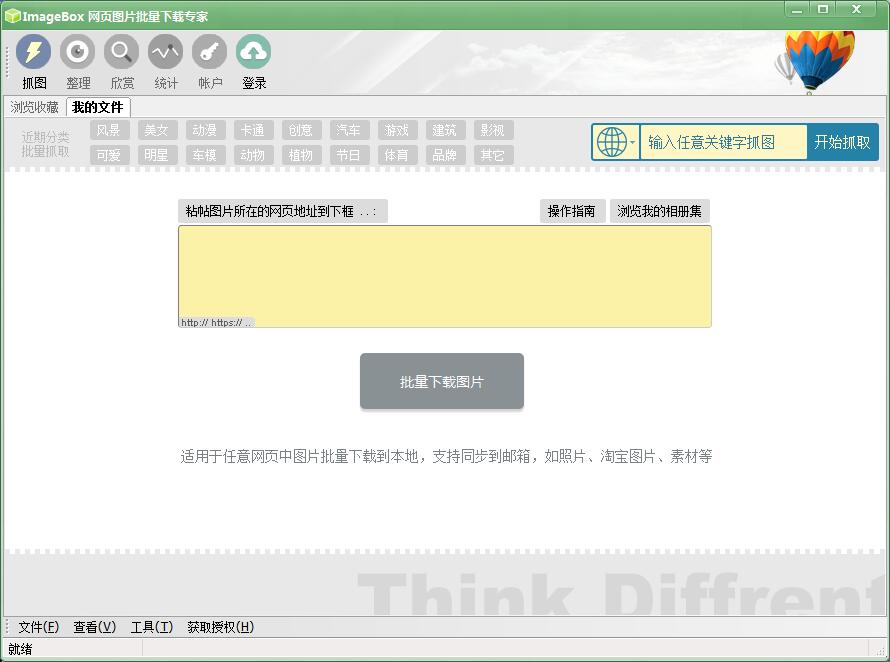Switch to the 我的文件 tab
The width and height of the screenshot is (890, 662).
[96, 107]
